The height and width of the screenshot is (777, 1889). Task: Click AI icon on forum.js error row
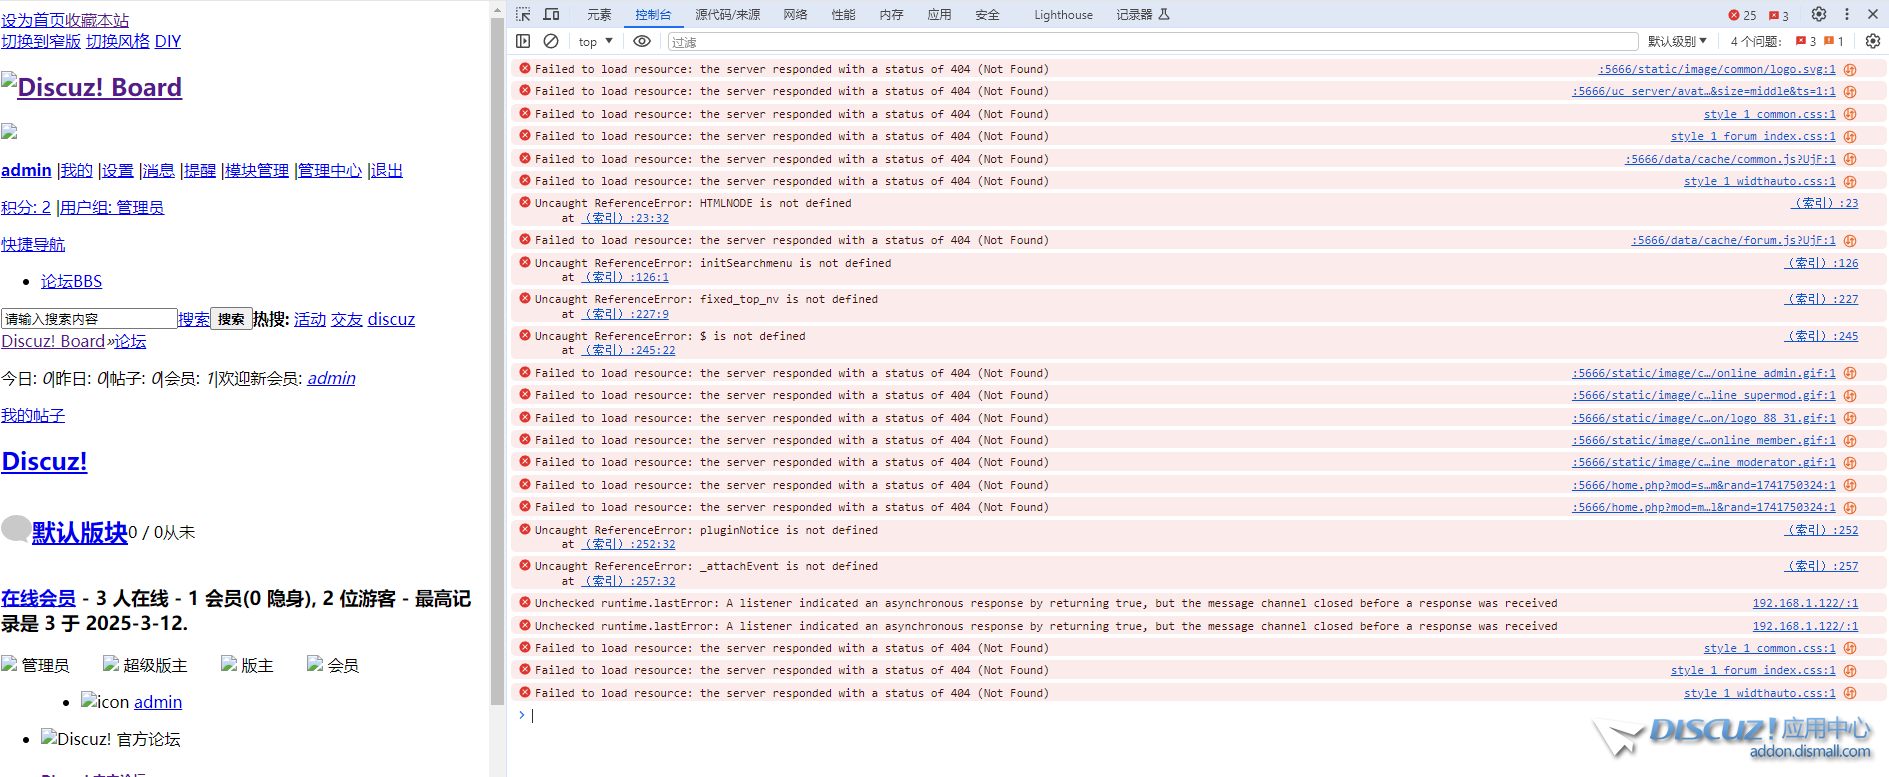(1850, 241)
